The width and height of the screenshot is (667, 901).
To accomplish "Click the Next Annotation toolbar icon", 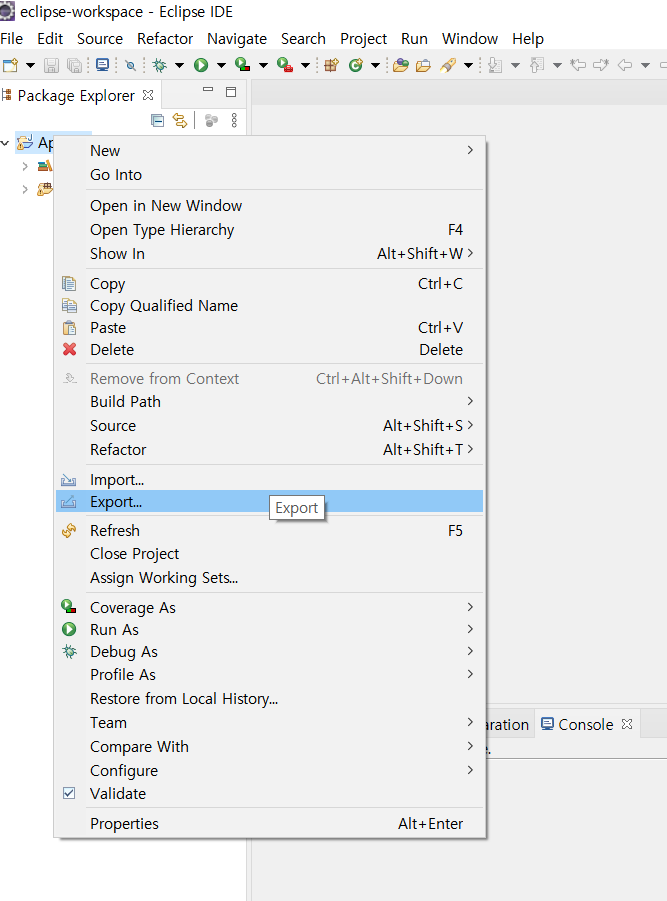I will point(495,65).
